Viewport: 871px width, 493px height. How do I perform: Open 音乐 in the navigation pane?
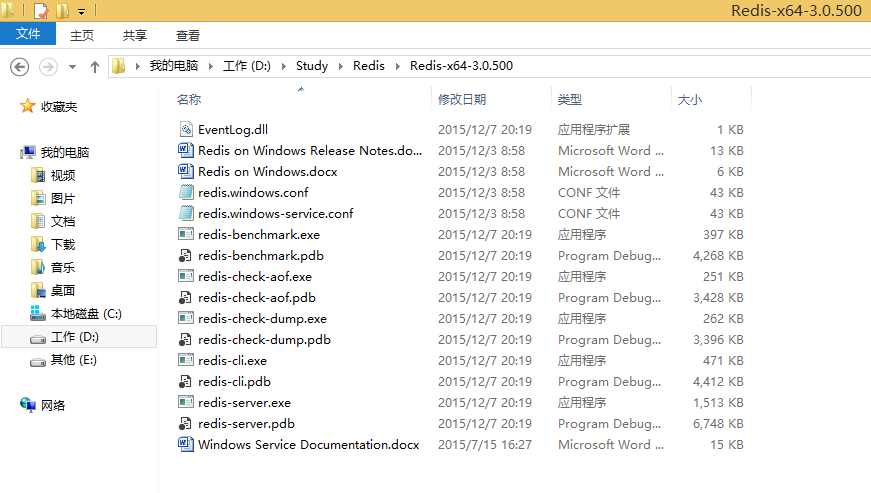tap(63, 268)
